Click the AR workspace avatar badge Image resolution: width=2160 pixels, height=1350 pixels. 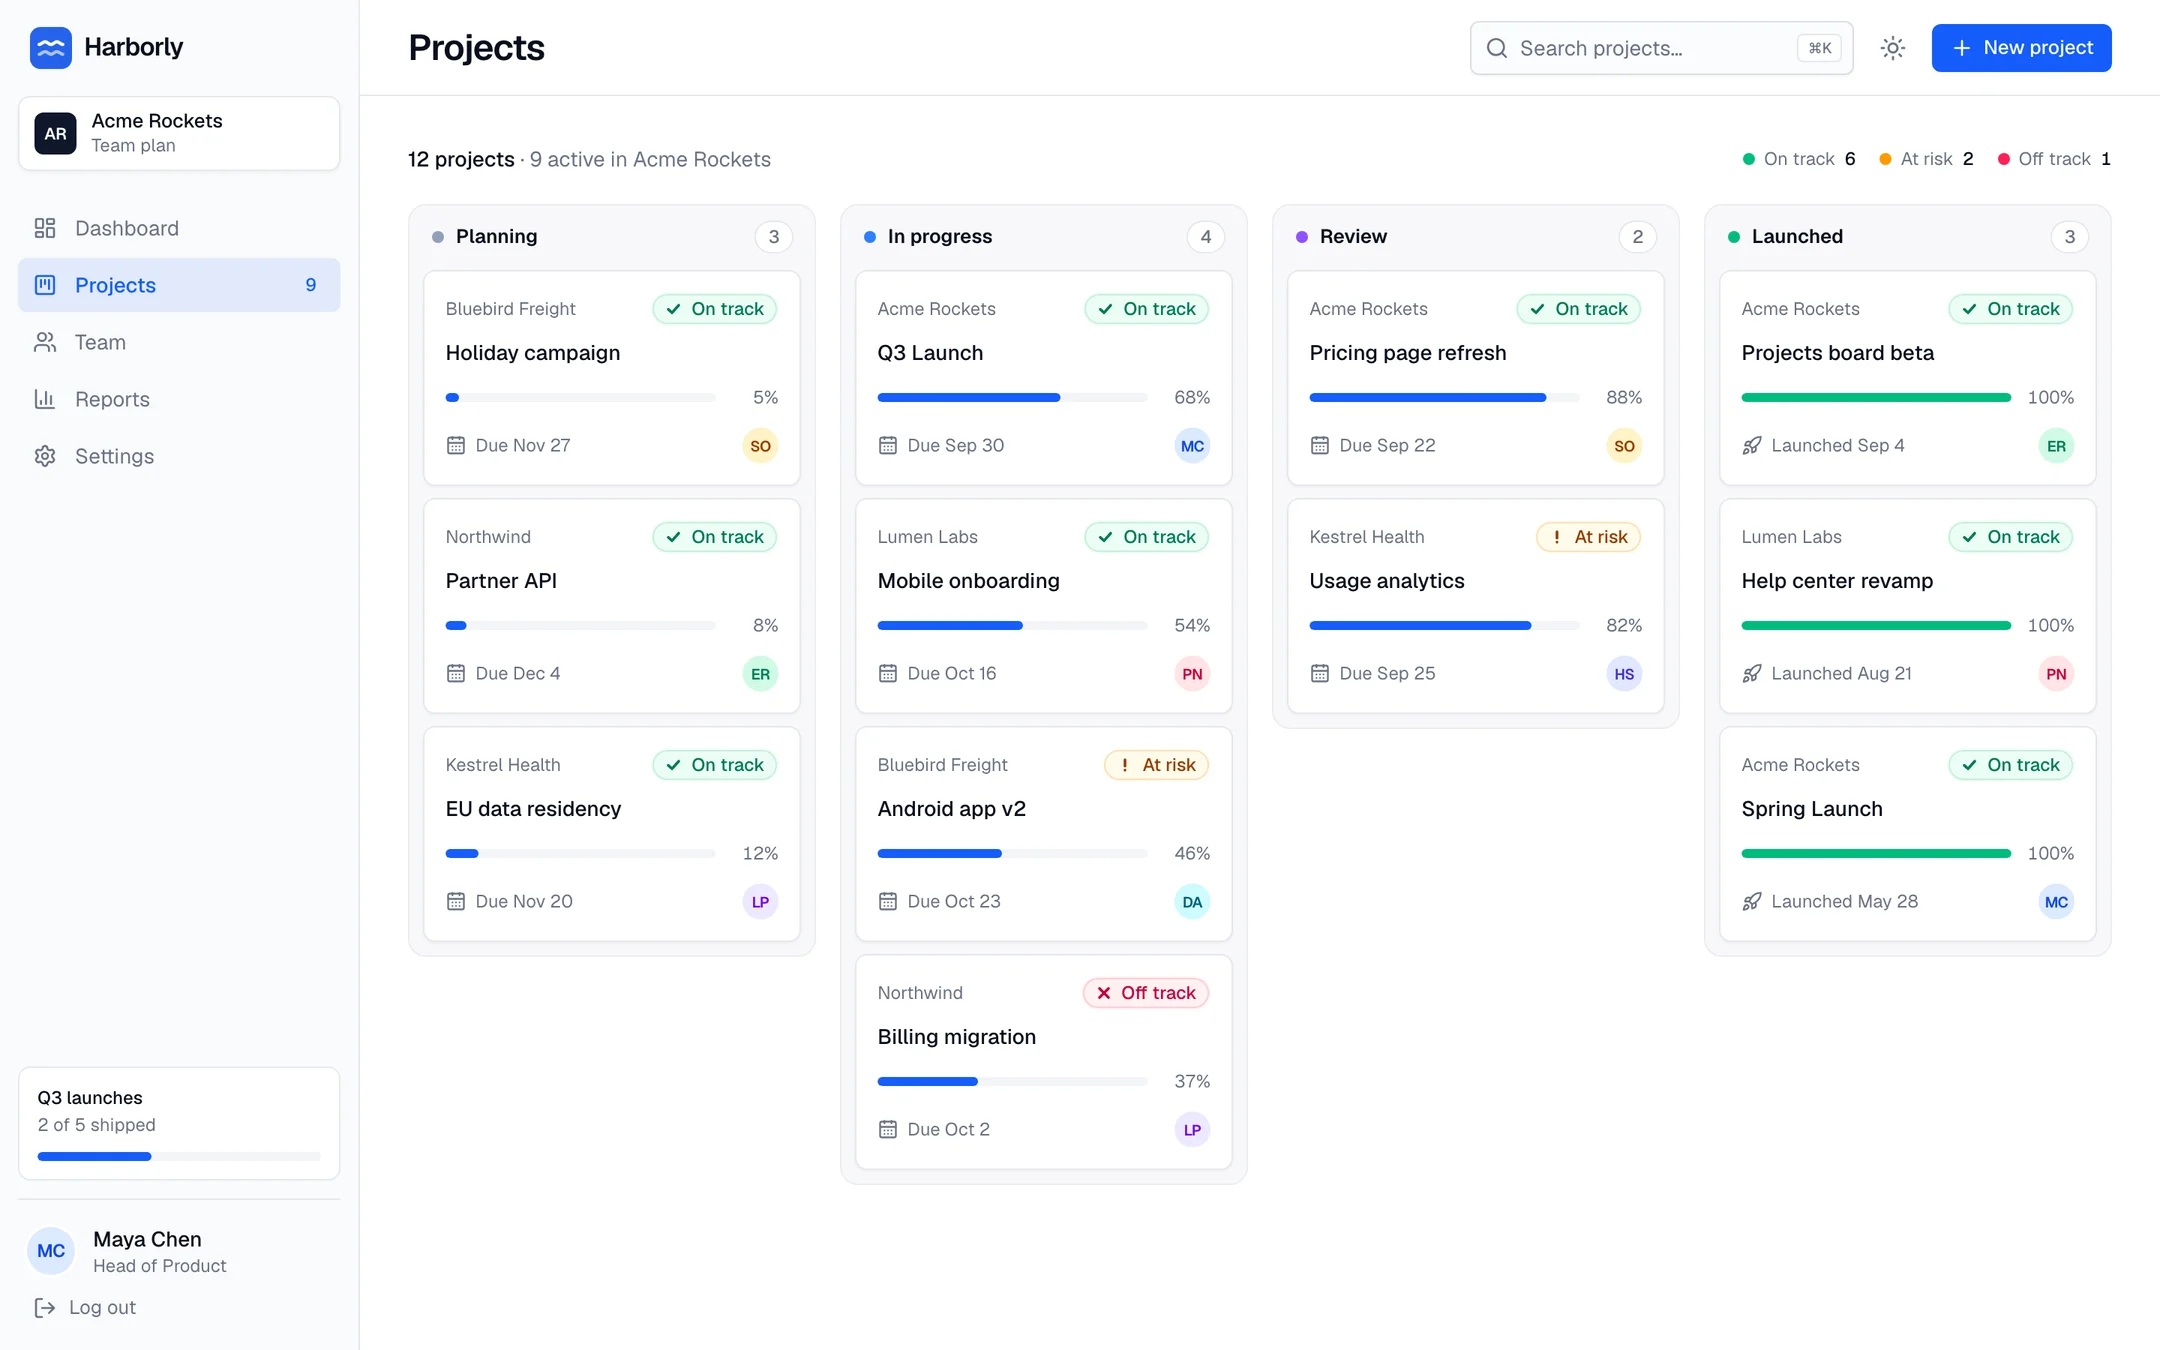click(x=55, y=133)
